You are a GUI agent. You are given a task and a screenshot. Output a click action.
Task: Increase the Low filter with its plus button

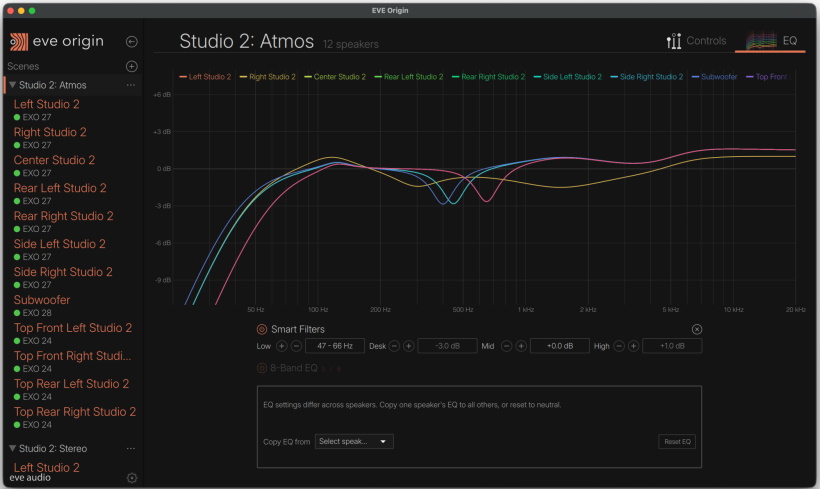281,346
